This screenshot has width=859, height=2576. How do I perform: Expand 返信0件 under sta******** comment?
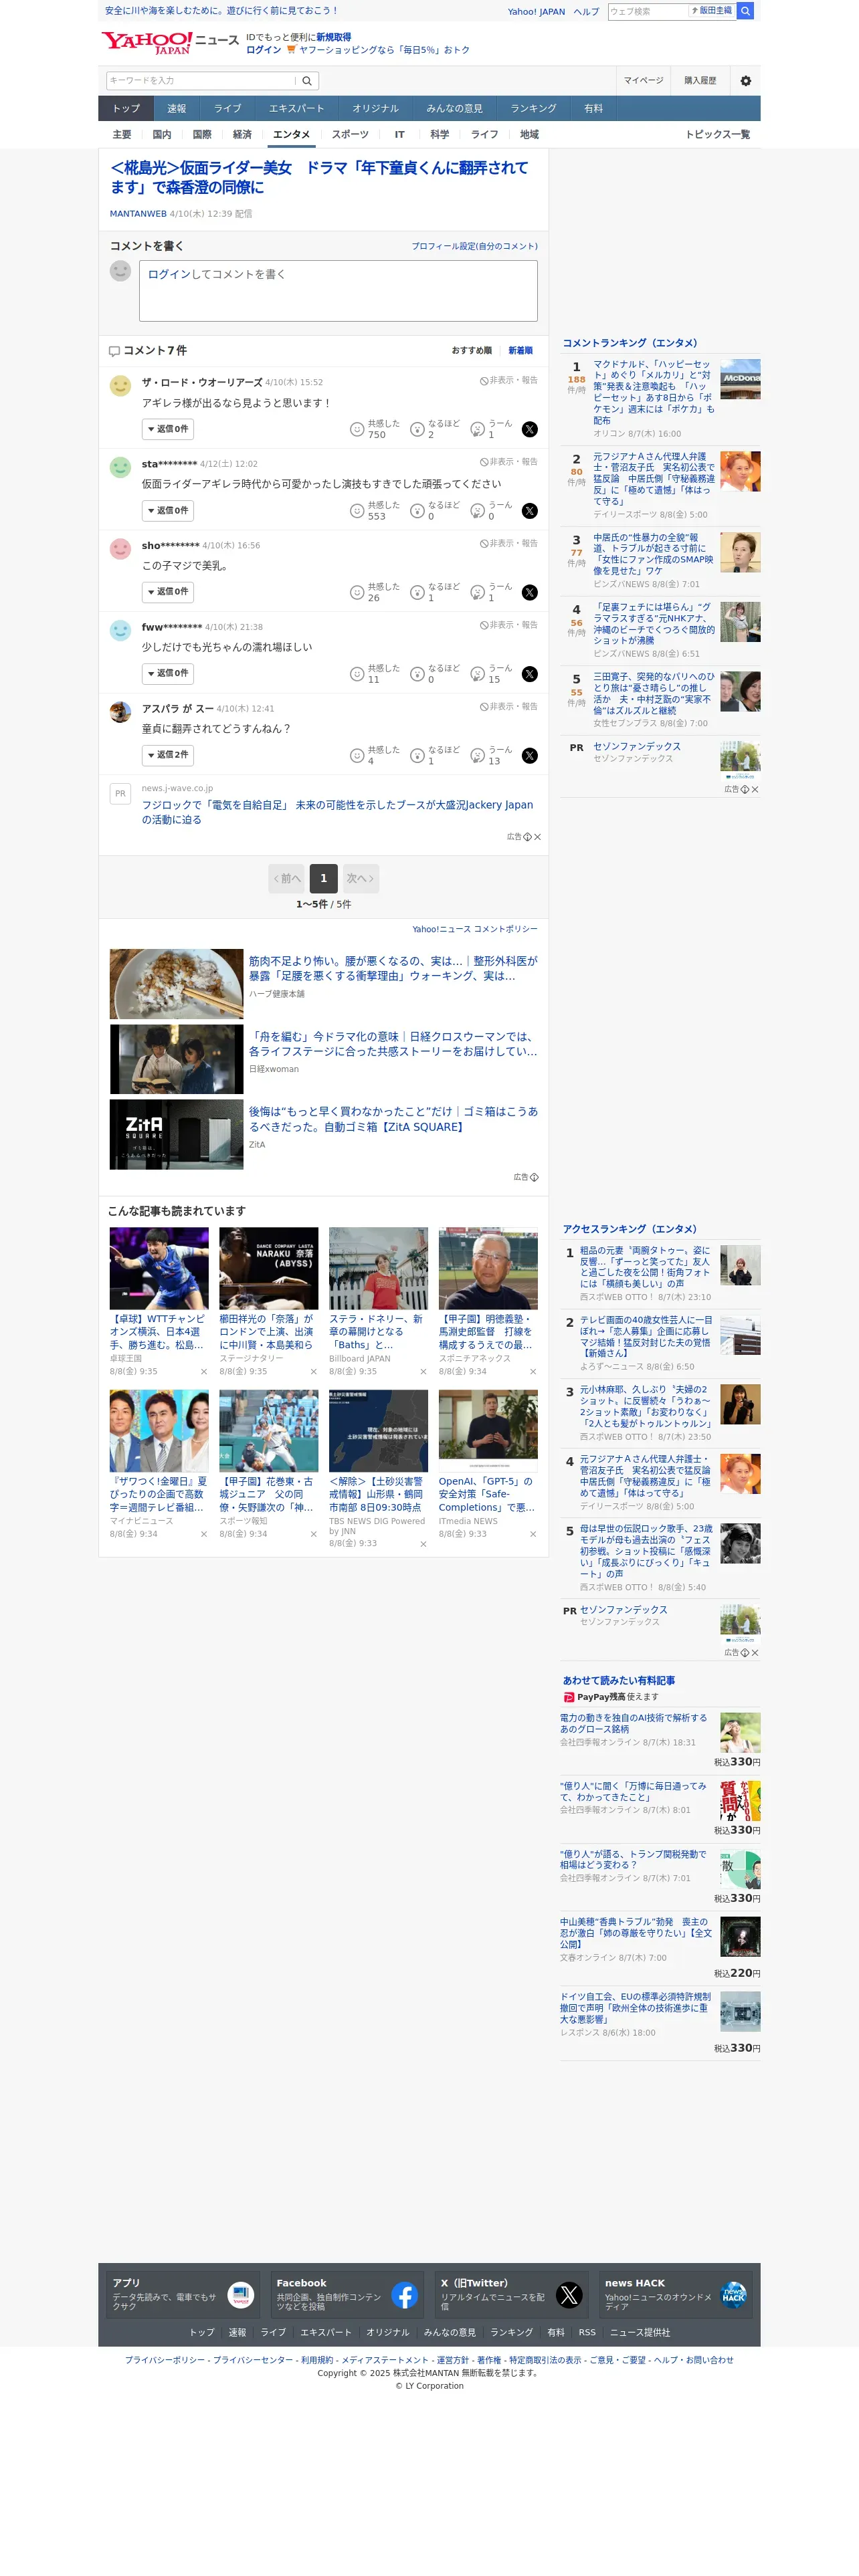[x=167, y=511]
